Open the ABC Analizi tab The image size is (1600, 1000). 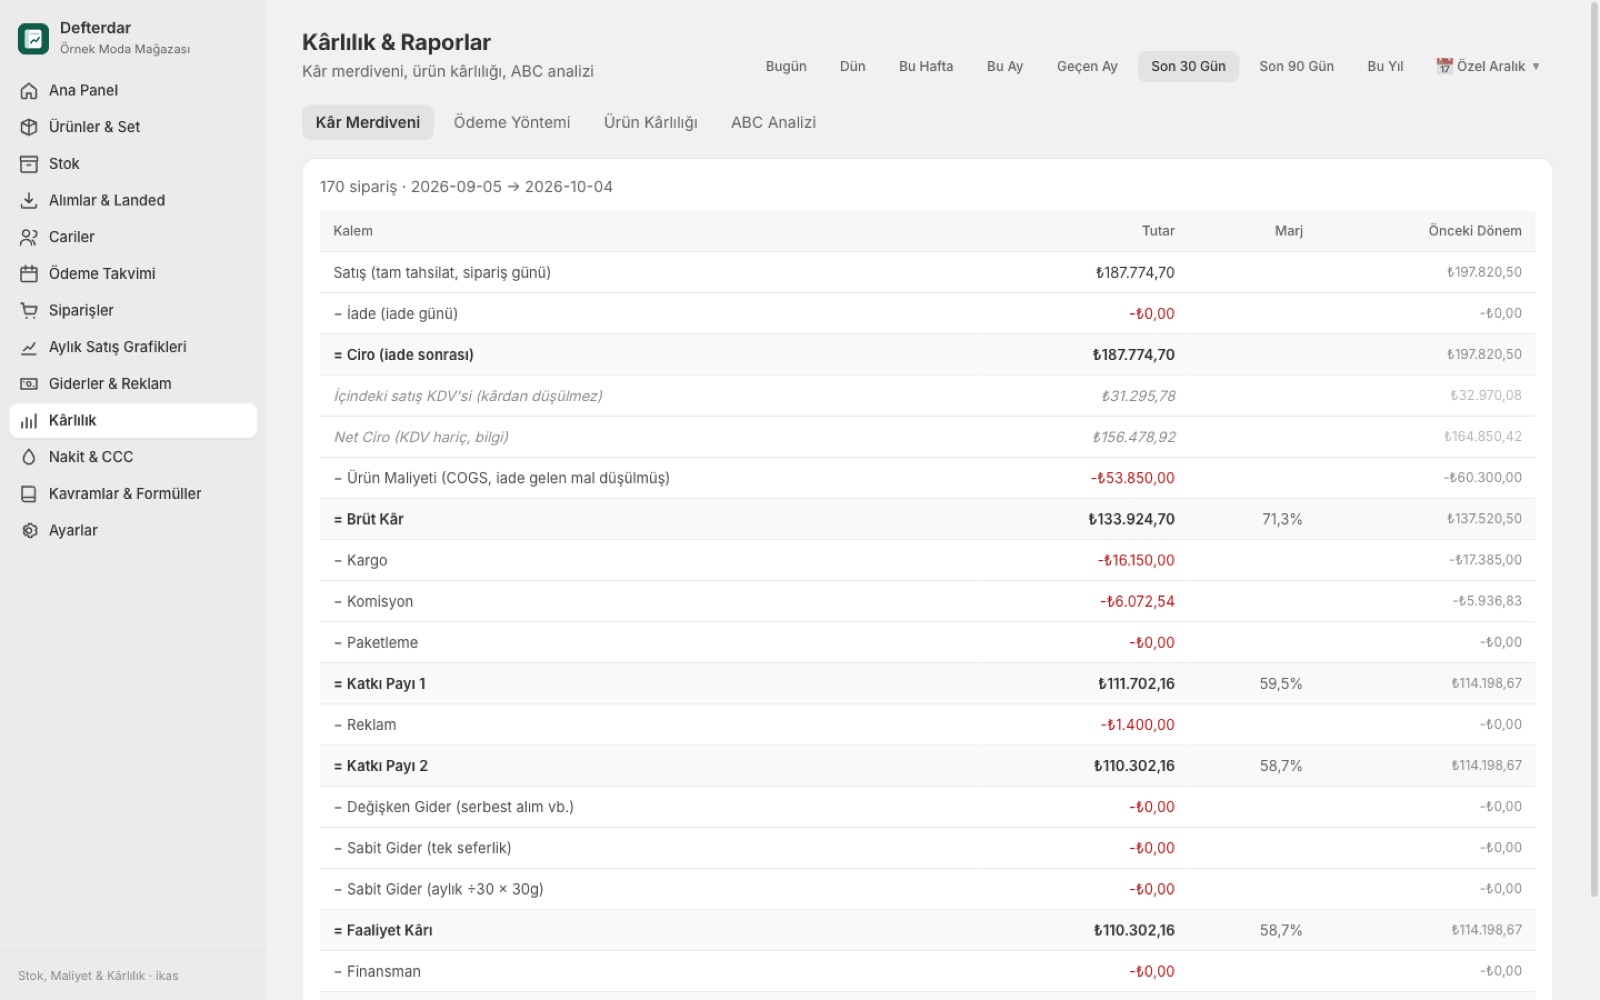tap(773, 122)
